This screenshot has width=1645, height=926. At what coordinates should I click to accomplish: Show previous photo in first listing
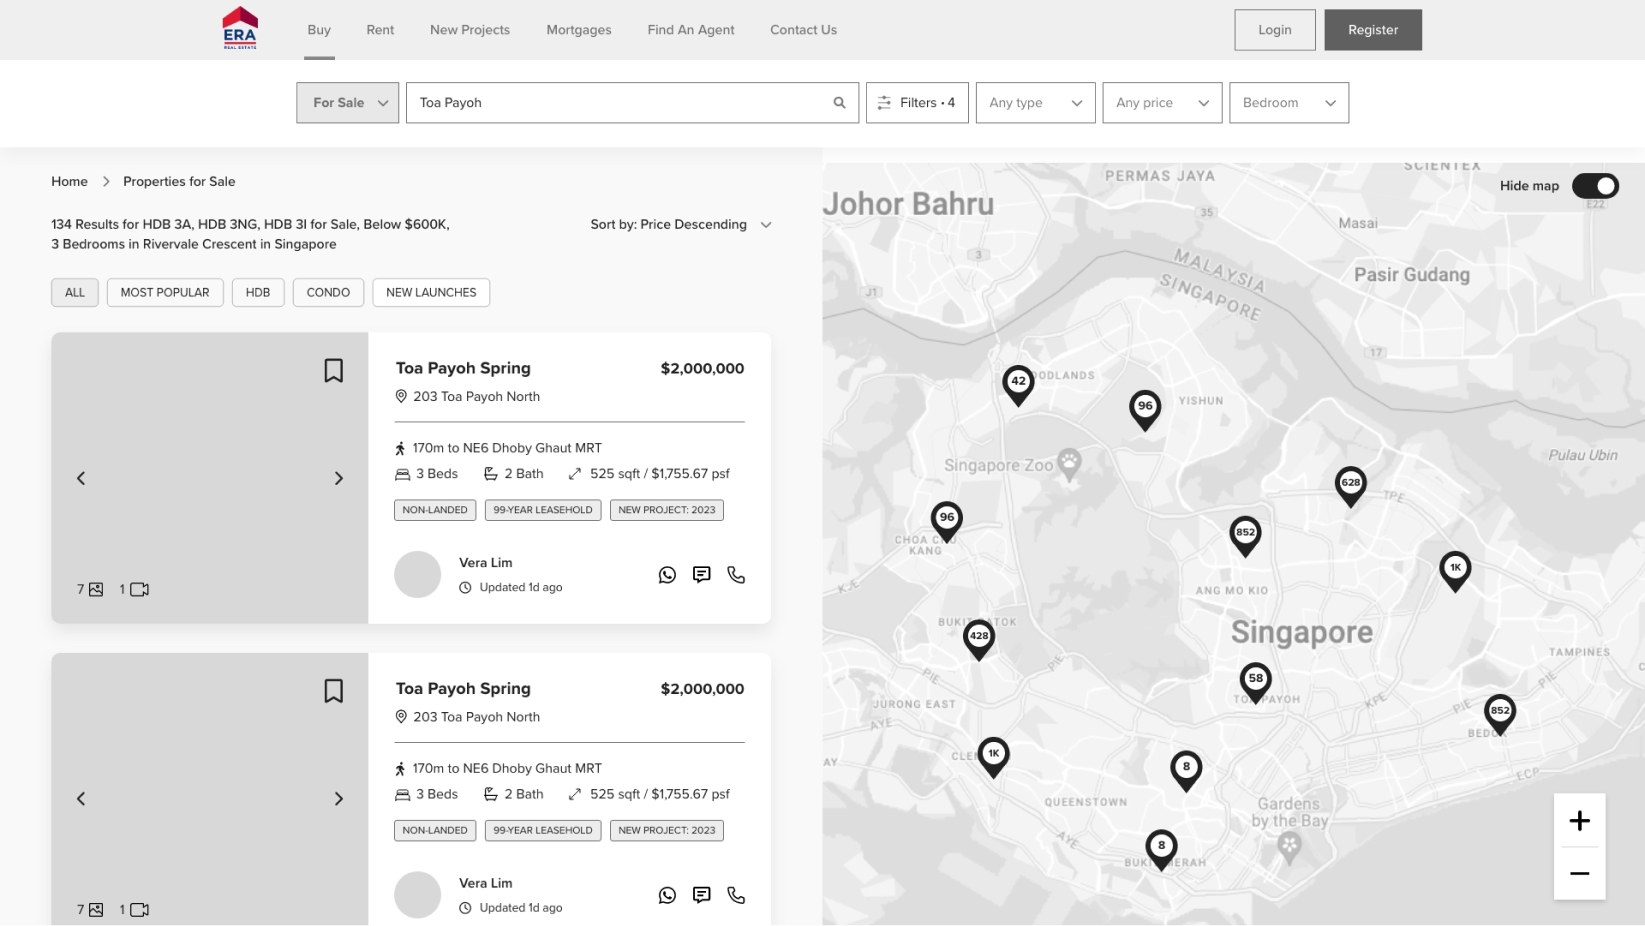(81, 478)
